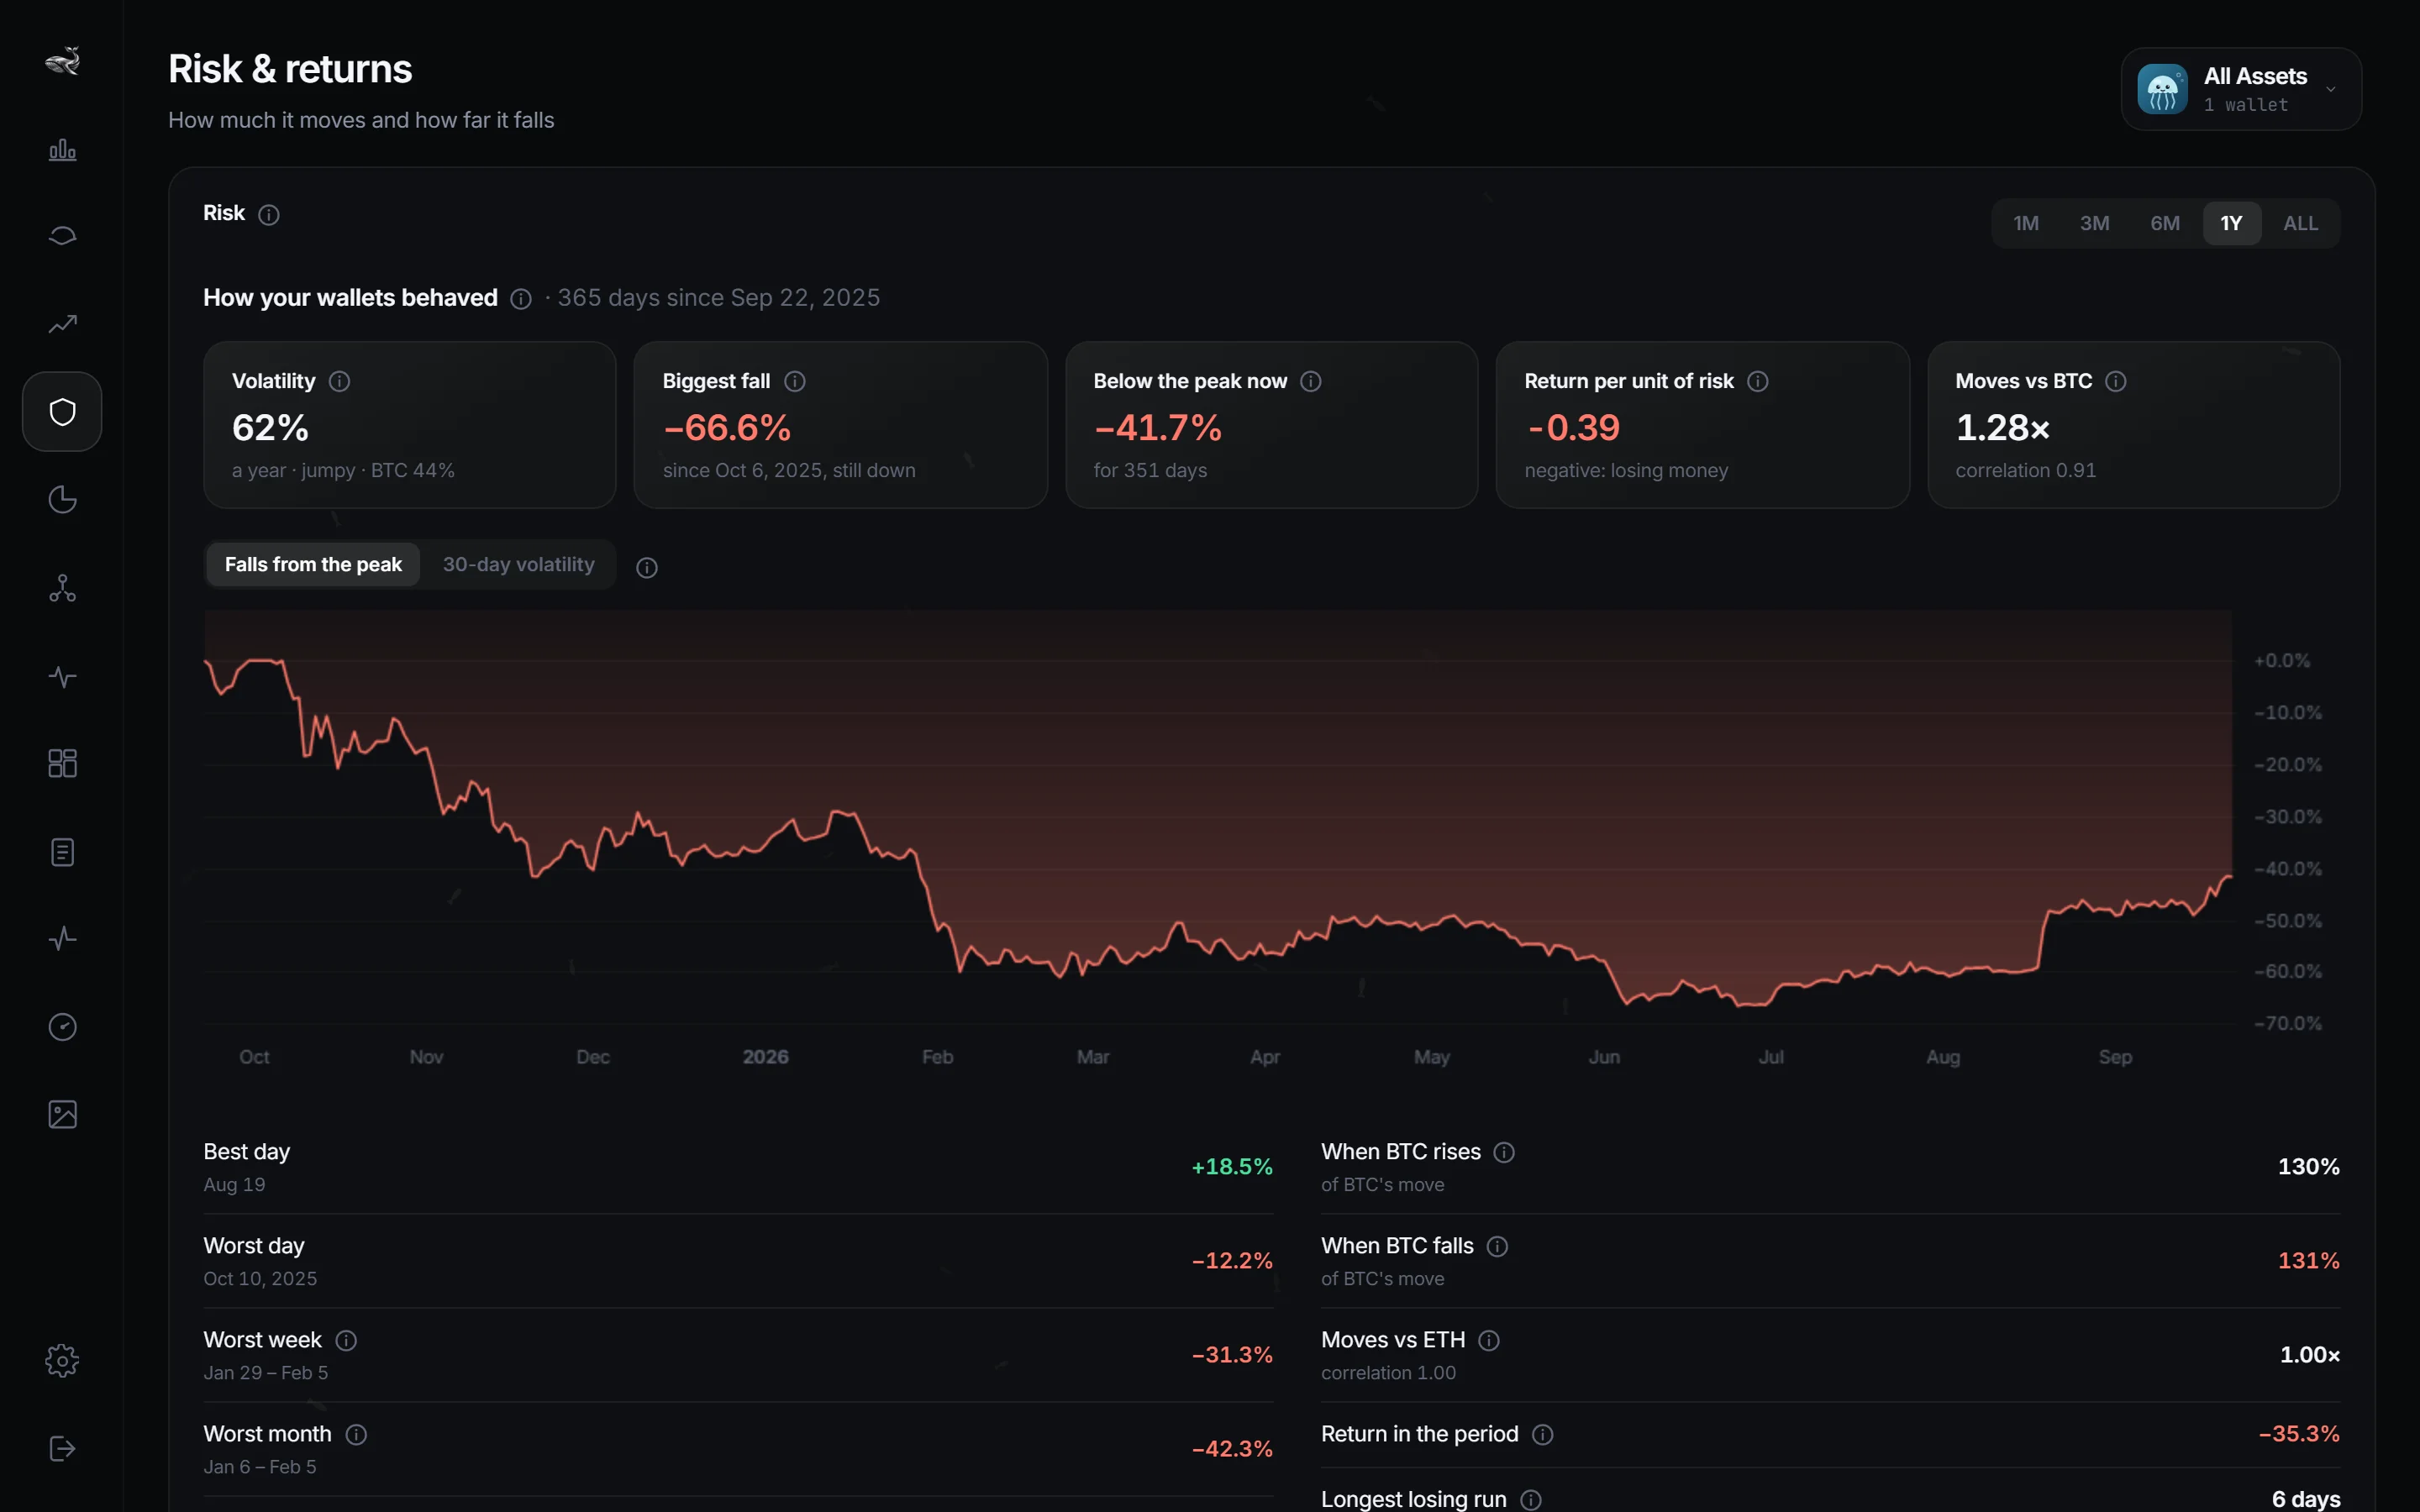The height and width of the screenshot is (1512, 2420).
Task: Select Falls from the peak tab
Action: tap(313, 565)
